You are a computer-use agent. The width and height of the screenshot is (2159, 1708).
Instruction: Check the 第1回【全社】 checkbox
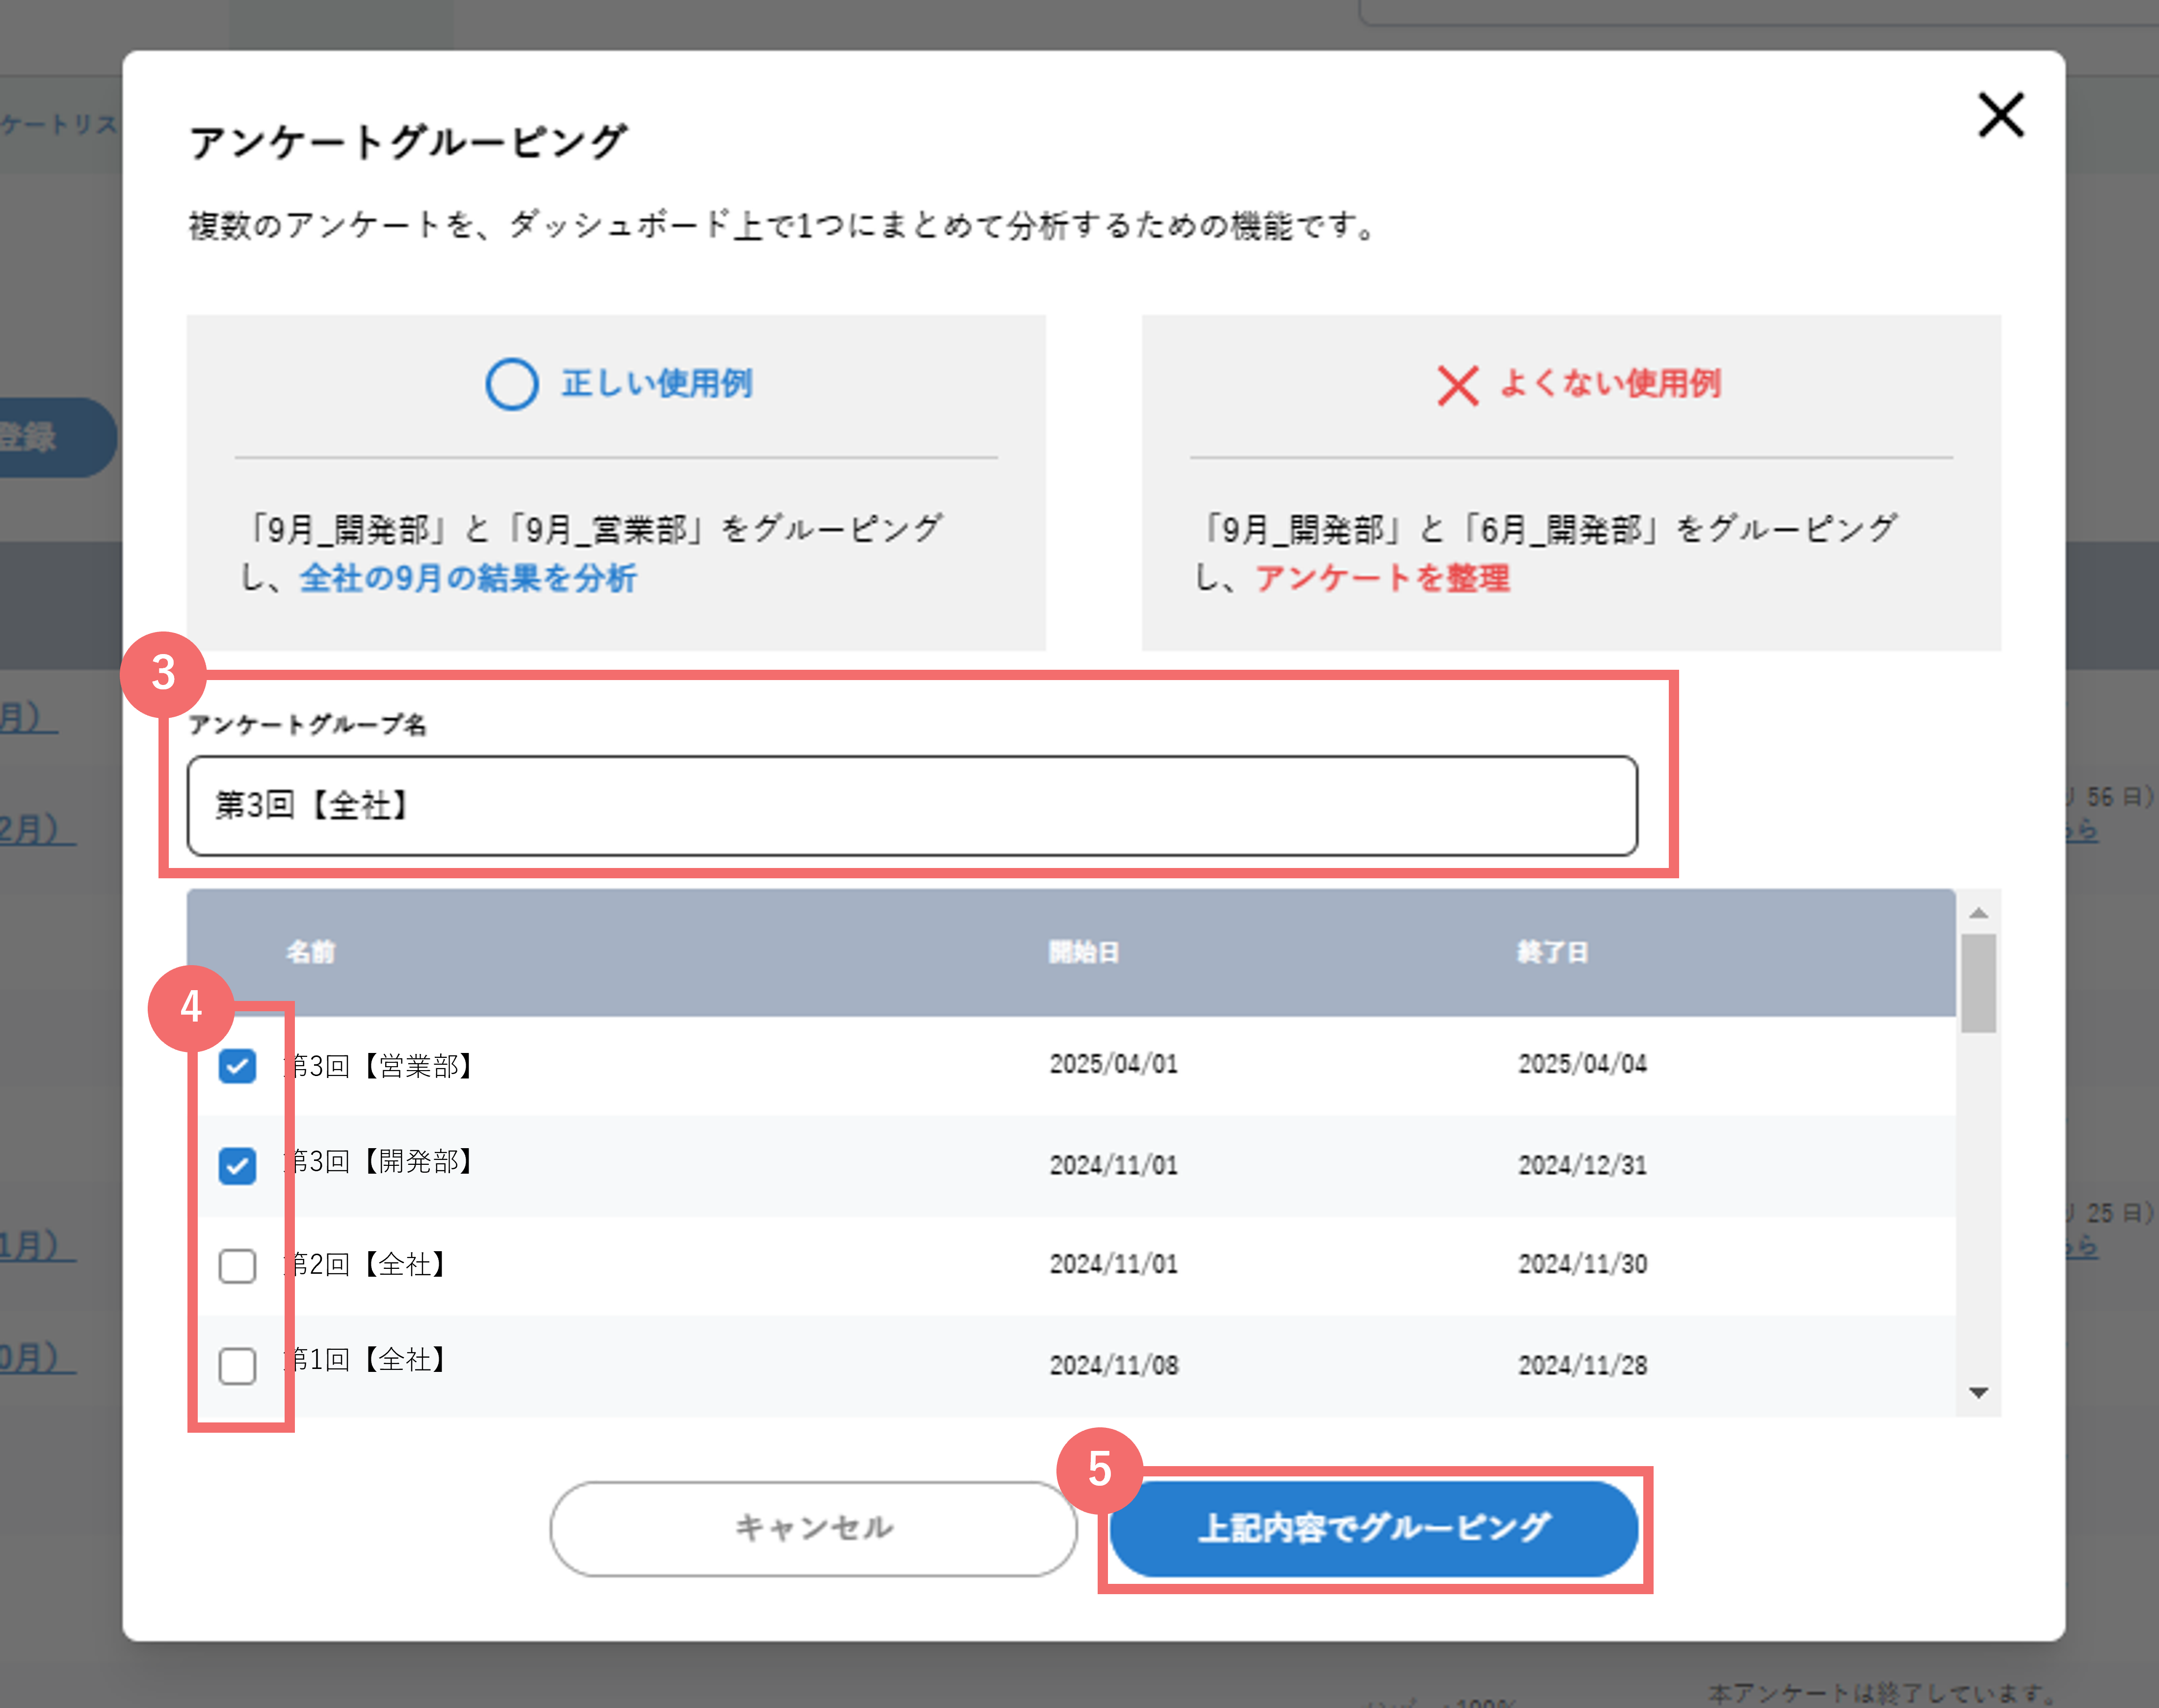pyautogui.click(x=237, y=1365)
